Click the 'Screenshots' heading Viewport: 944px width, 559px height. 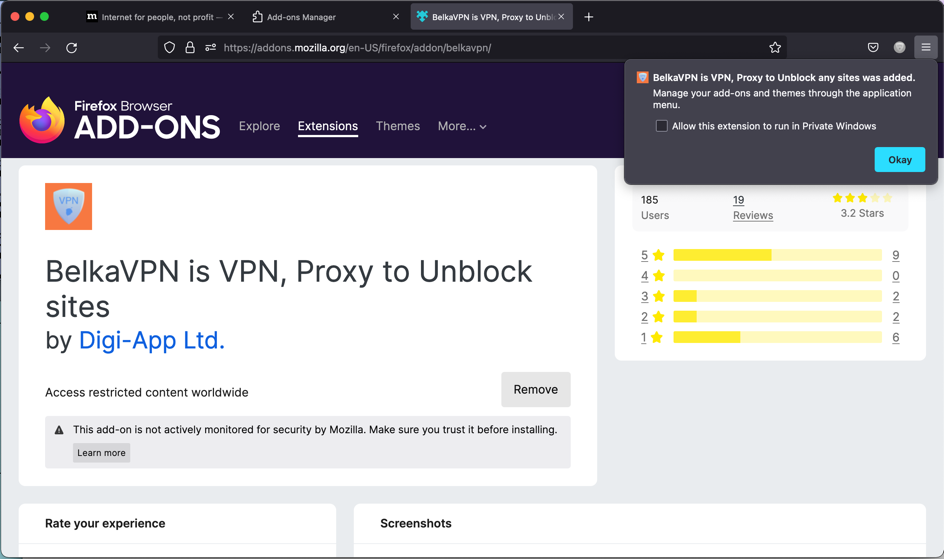416,523
